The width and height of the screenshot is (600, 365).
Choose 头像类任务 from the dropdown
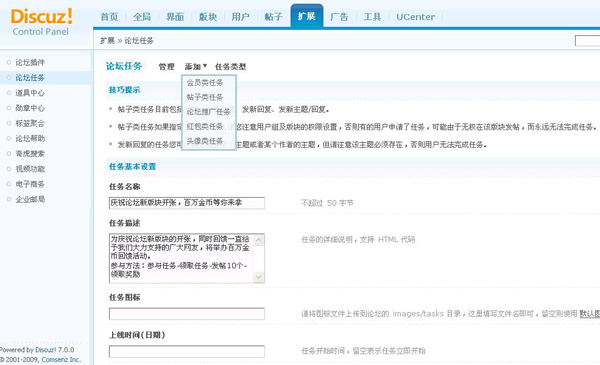205,141
